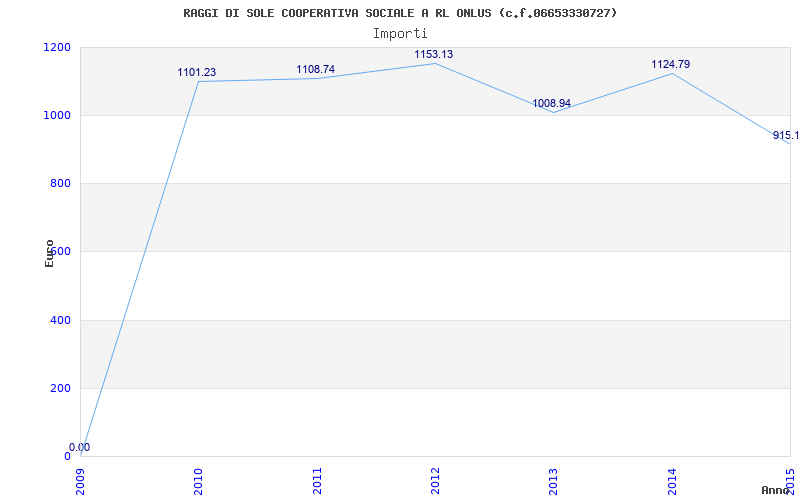Click the Anno axis title
This screenshot has width=800, height=500.
pyautogui.click(x=776, y=490)
